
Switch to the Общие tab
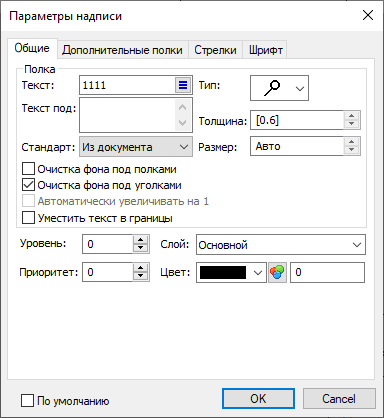coord(32,48)
